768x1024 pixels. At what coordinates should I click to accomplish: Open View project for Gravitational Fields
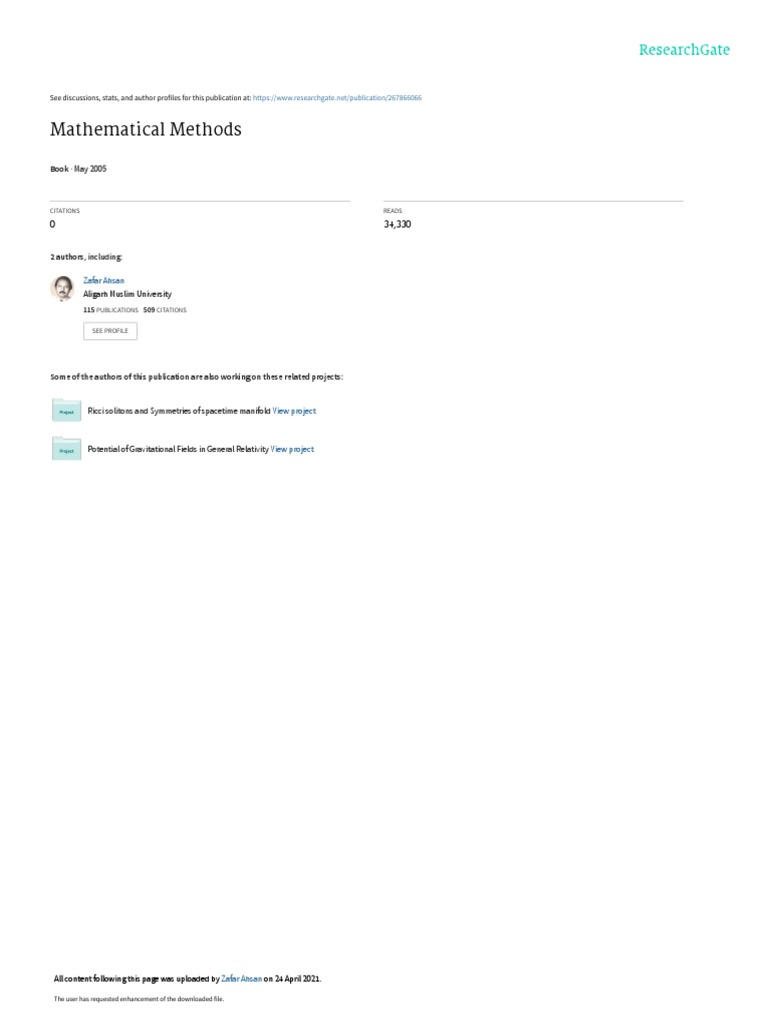click(x=292, y=449)
